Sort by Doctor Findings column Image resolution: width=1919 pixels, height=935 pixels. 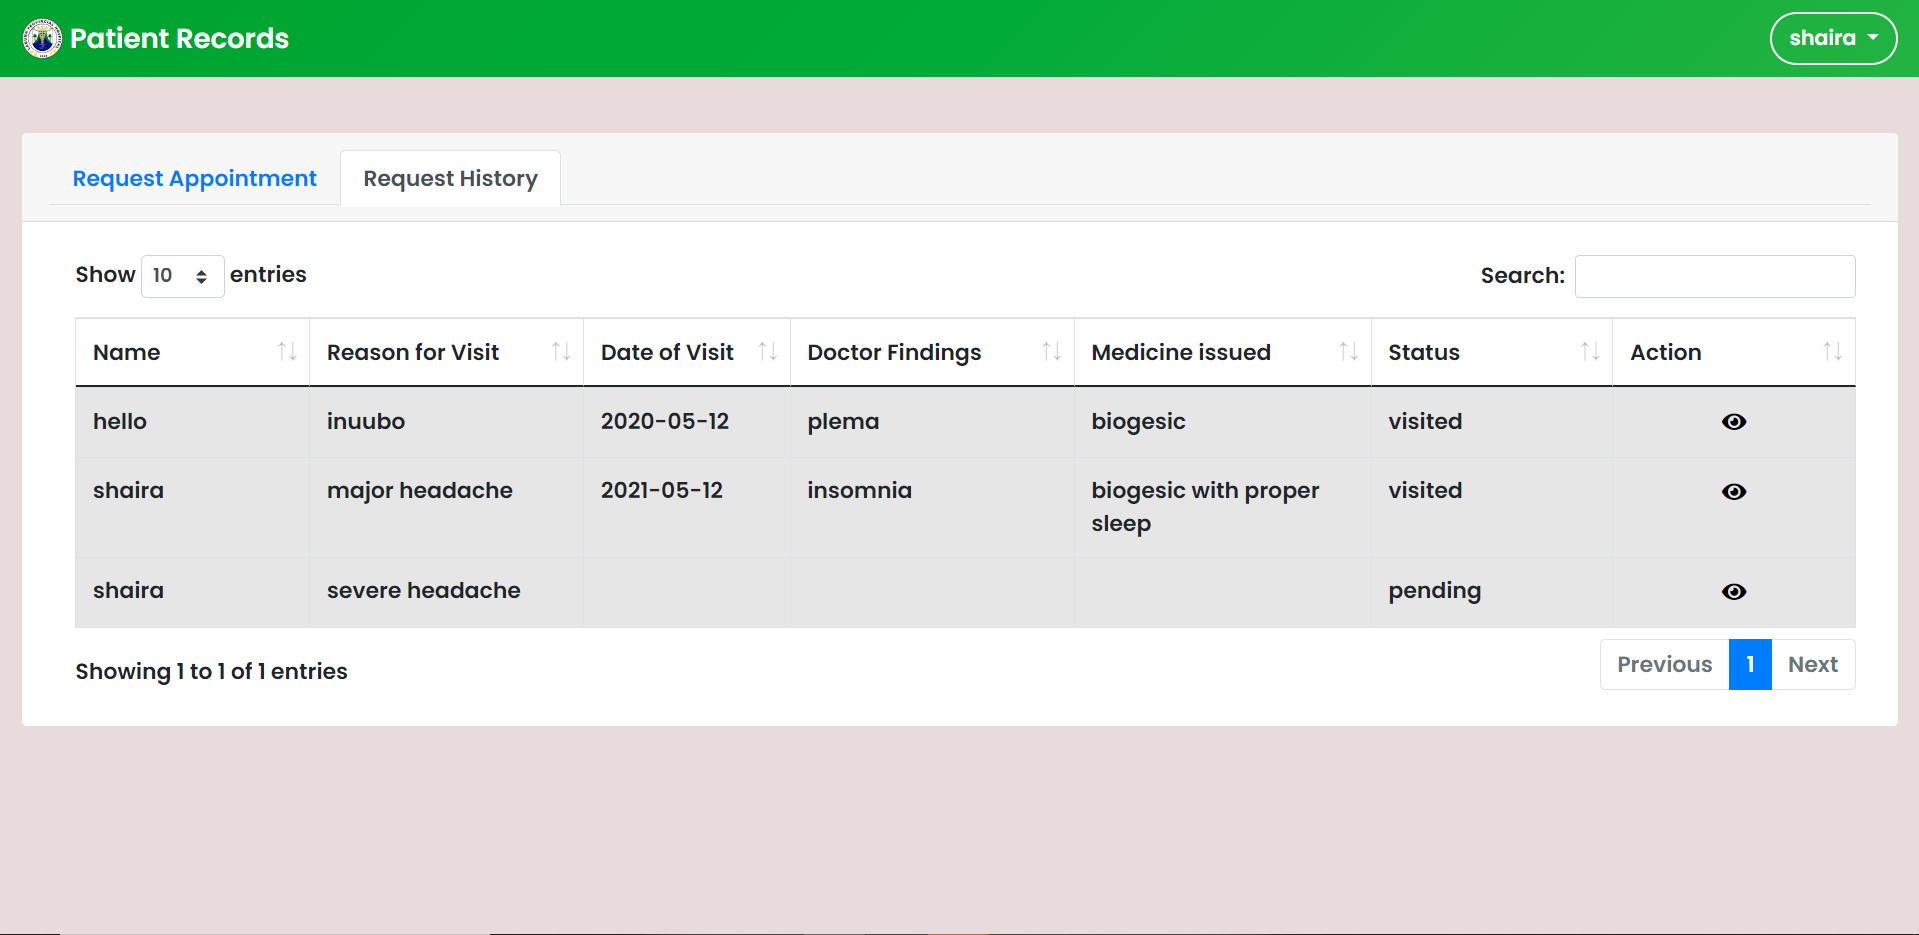click(1050, 352)
